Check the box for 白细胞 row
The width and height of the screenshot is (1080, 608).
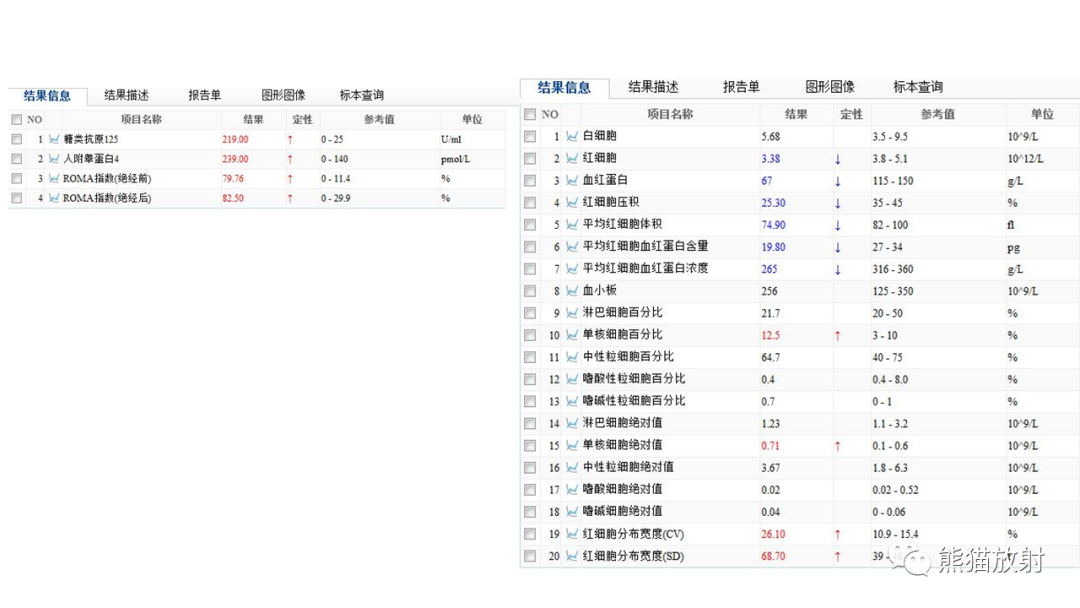pos(530,136)
